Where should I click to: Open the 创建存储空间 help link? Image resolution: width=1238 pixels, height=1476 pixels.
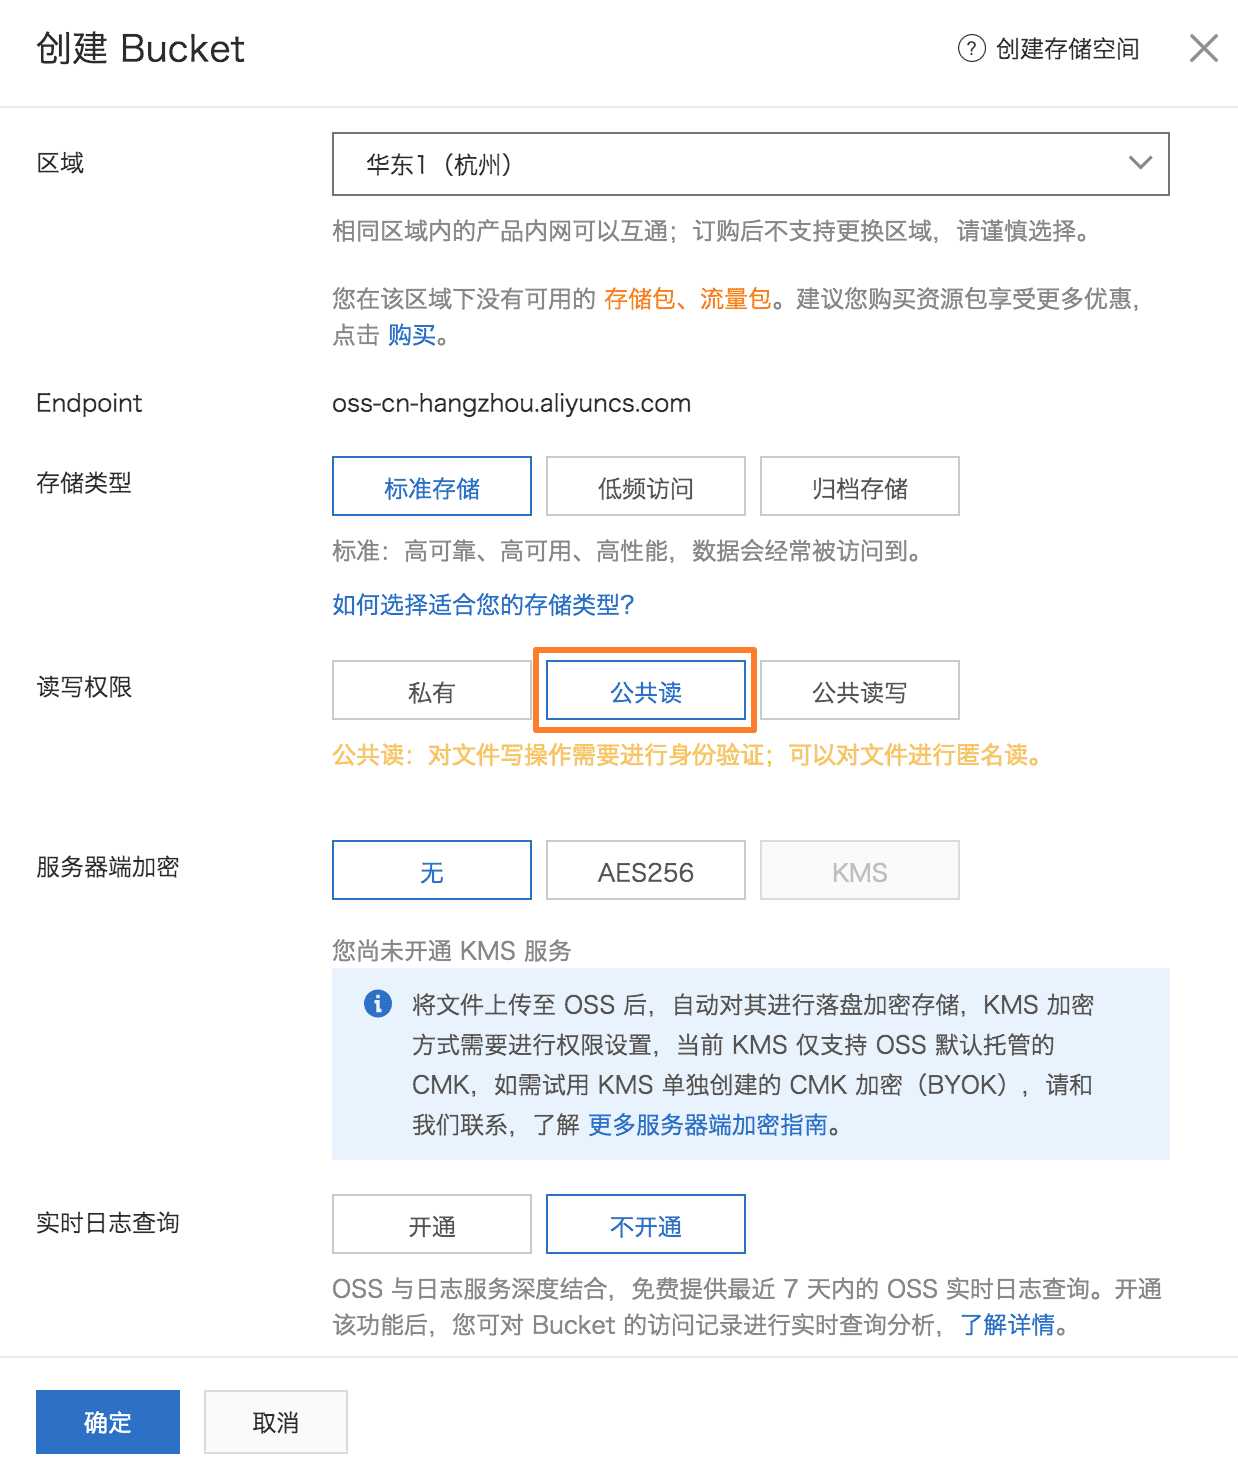click(x=1067, y=49)
